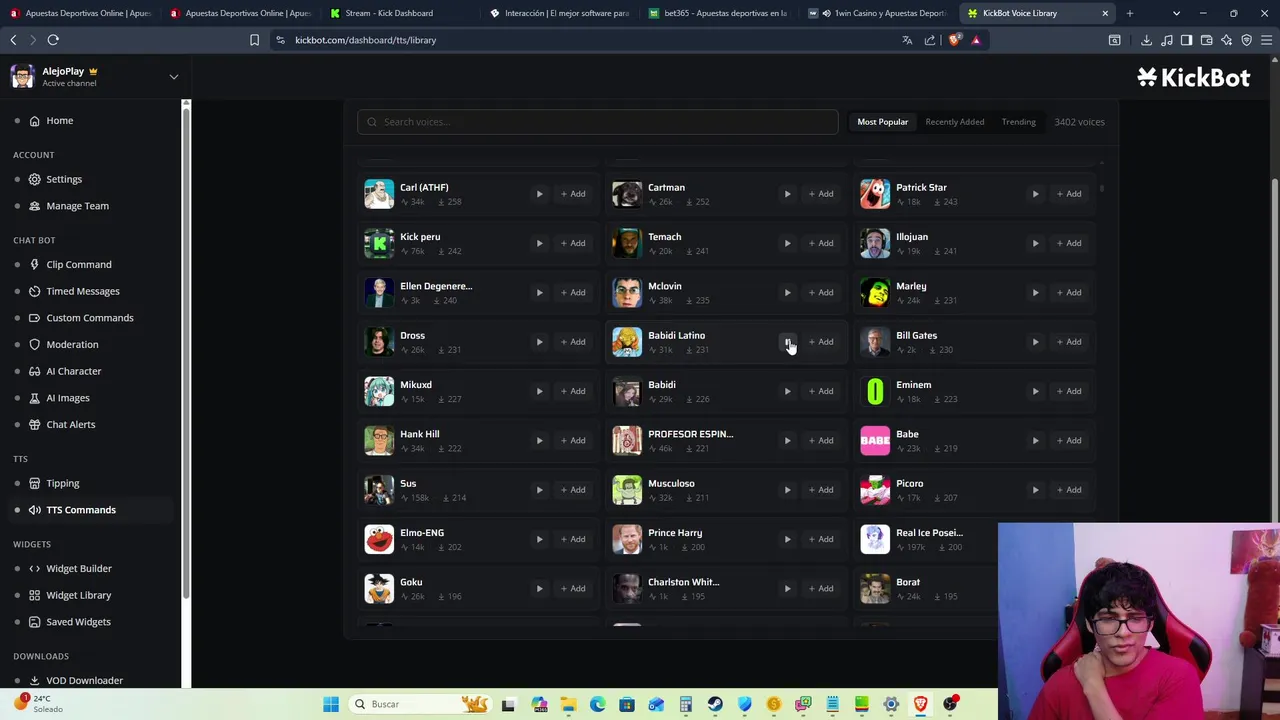This screenshot has width=1280, height=720.
Task: Expand the AlejoPlay channel dropdown
Action: coord(173,77)
